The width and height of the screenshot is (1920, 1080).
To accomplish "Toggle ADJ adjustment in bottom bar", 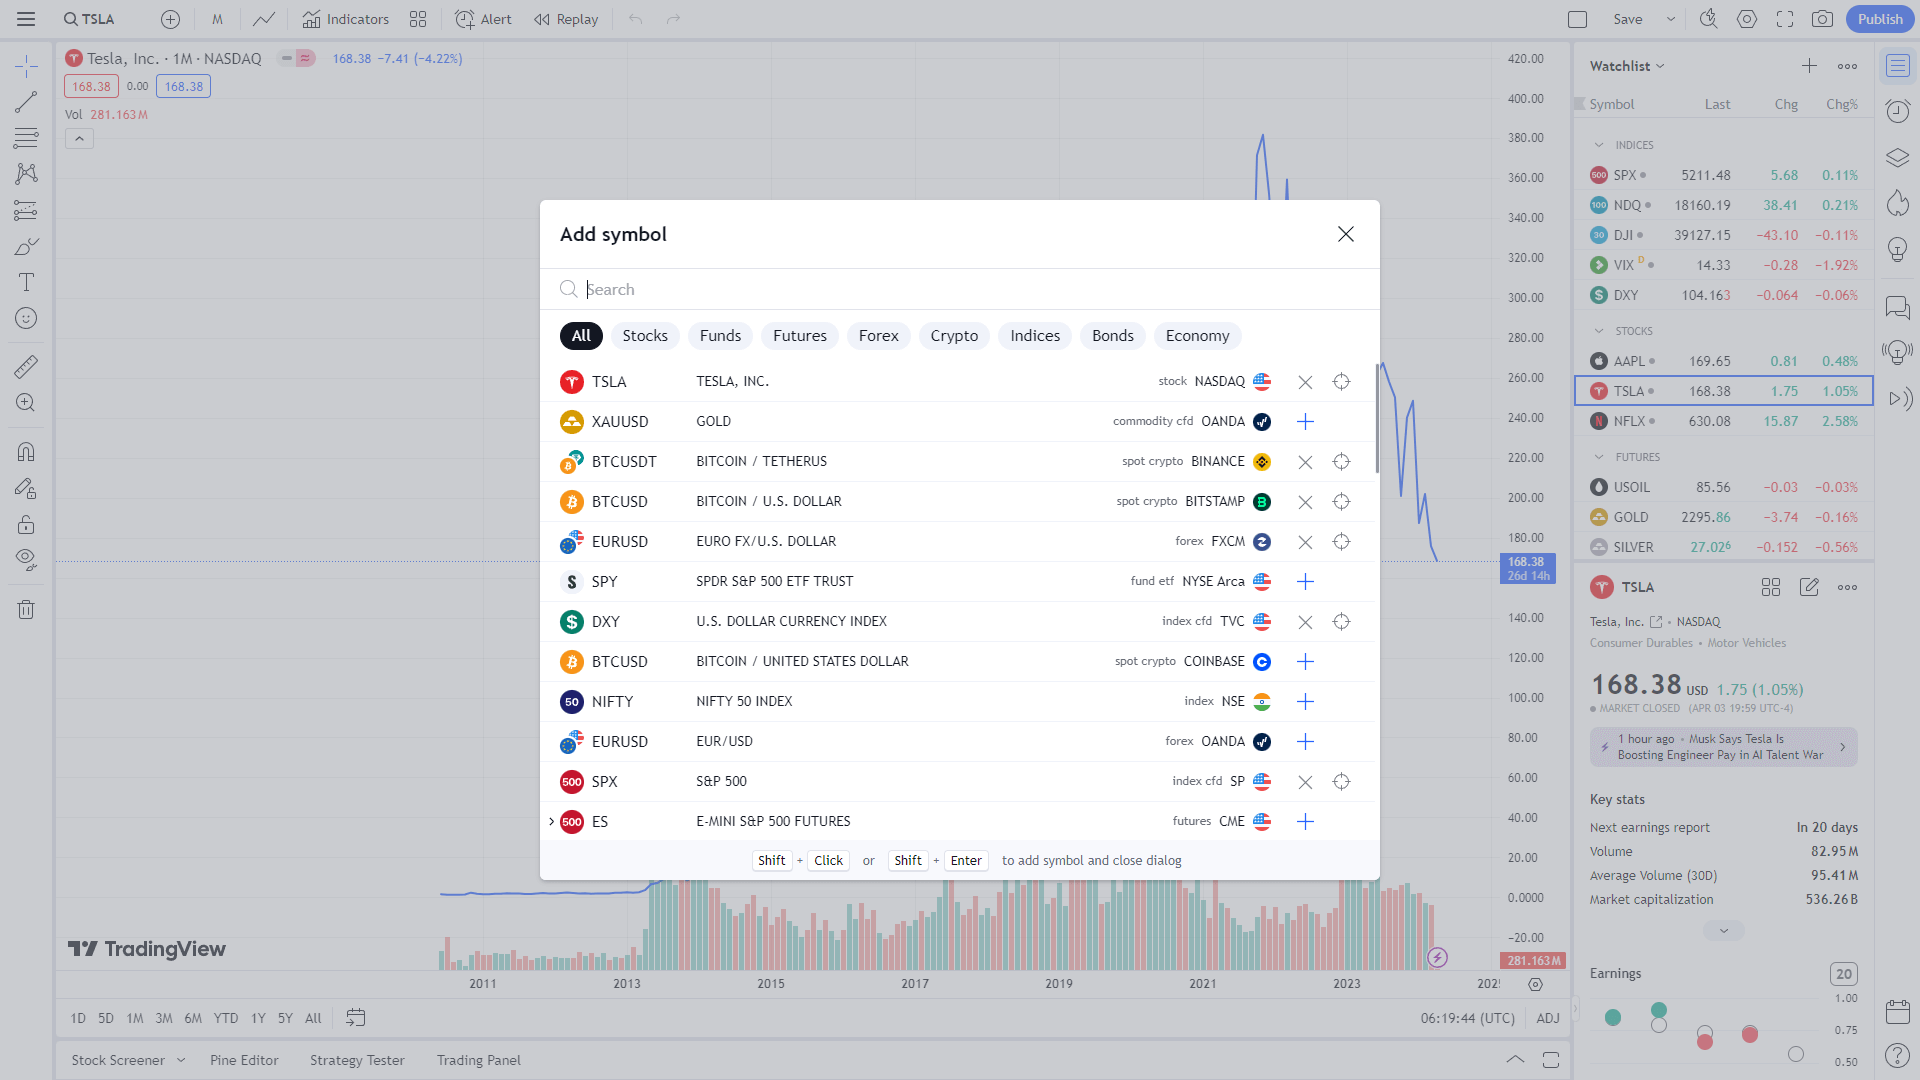I will click(1547, 1018).
